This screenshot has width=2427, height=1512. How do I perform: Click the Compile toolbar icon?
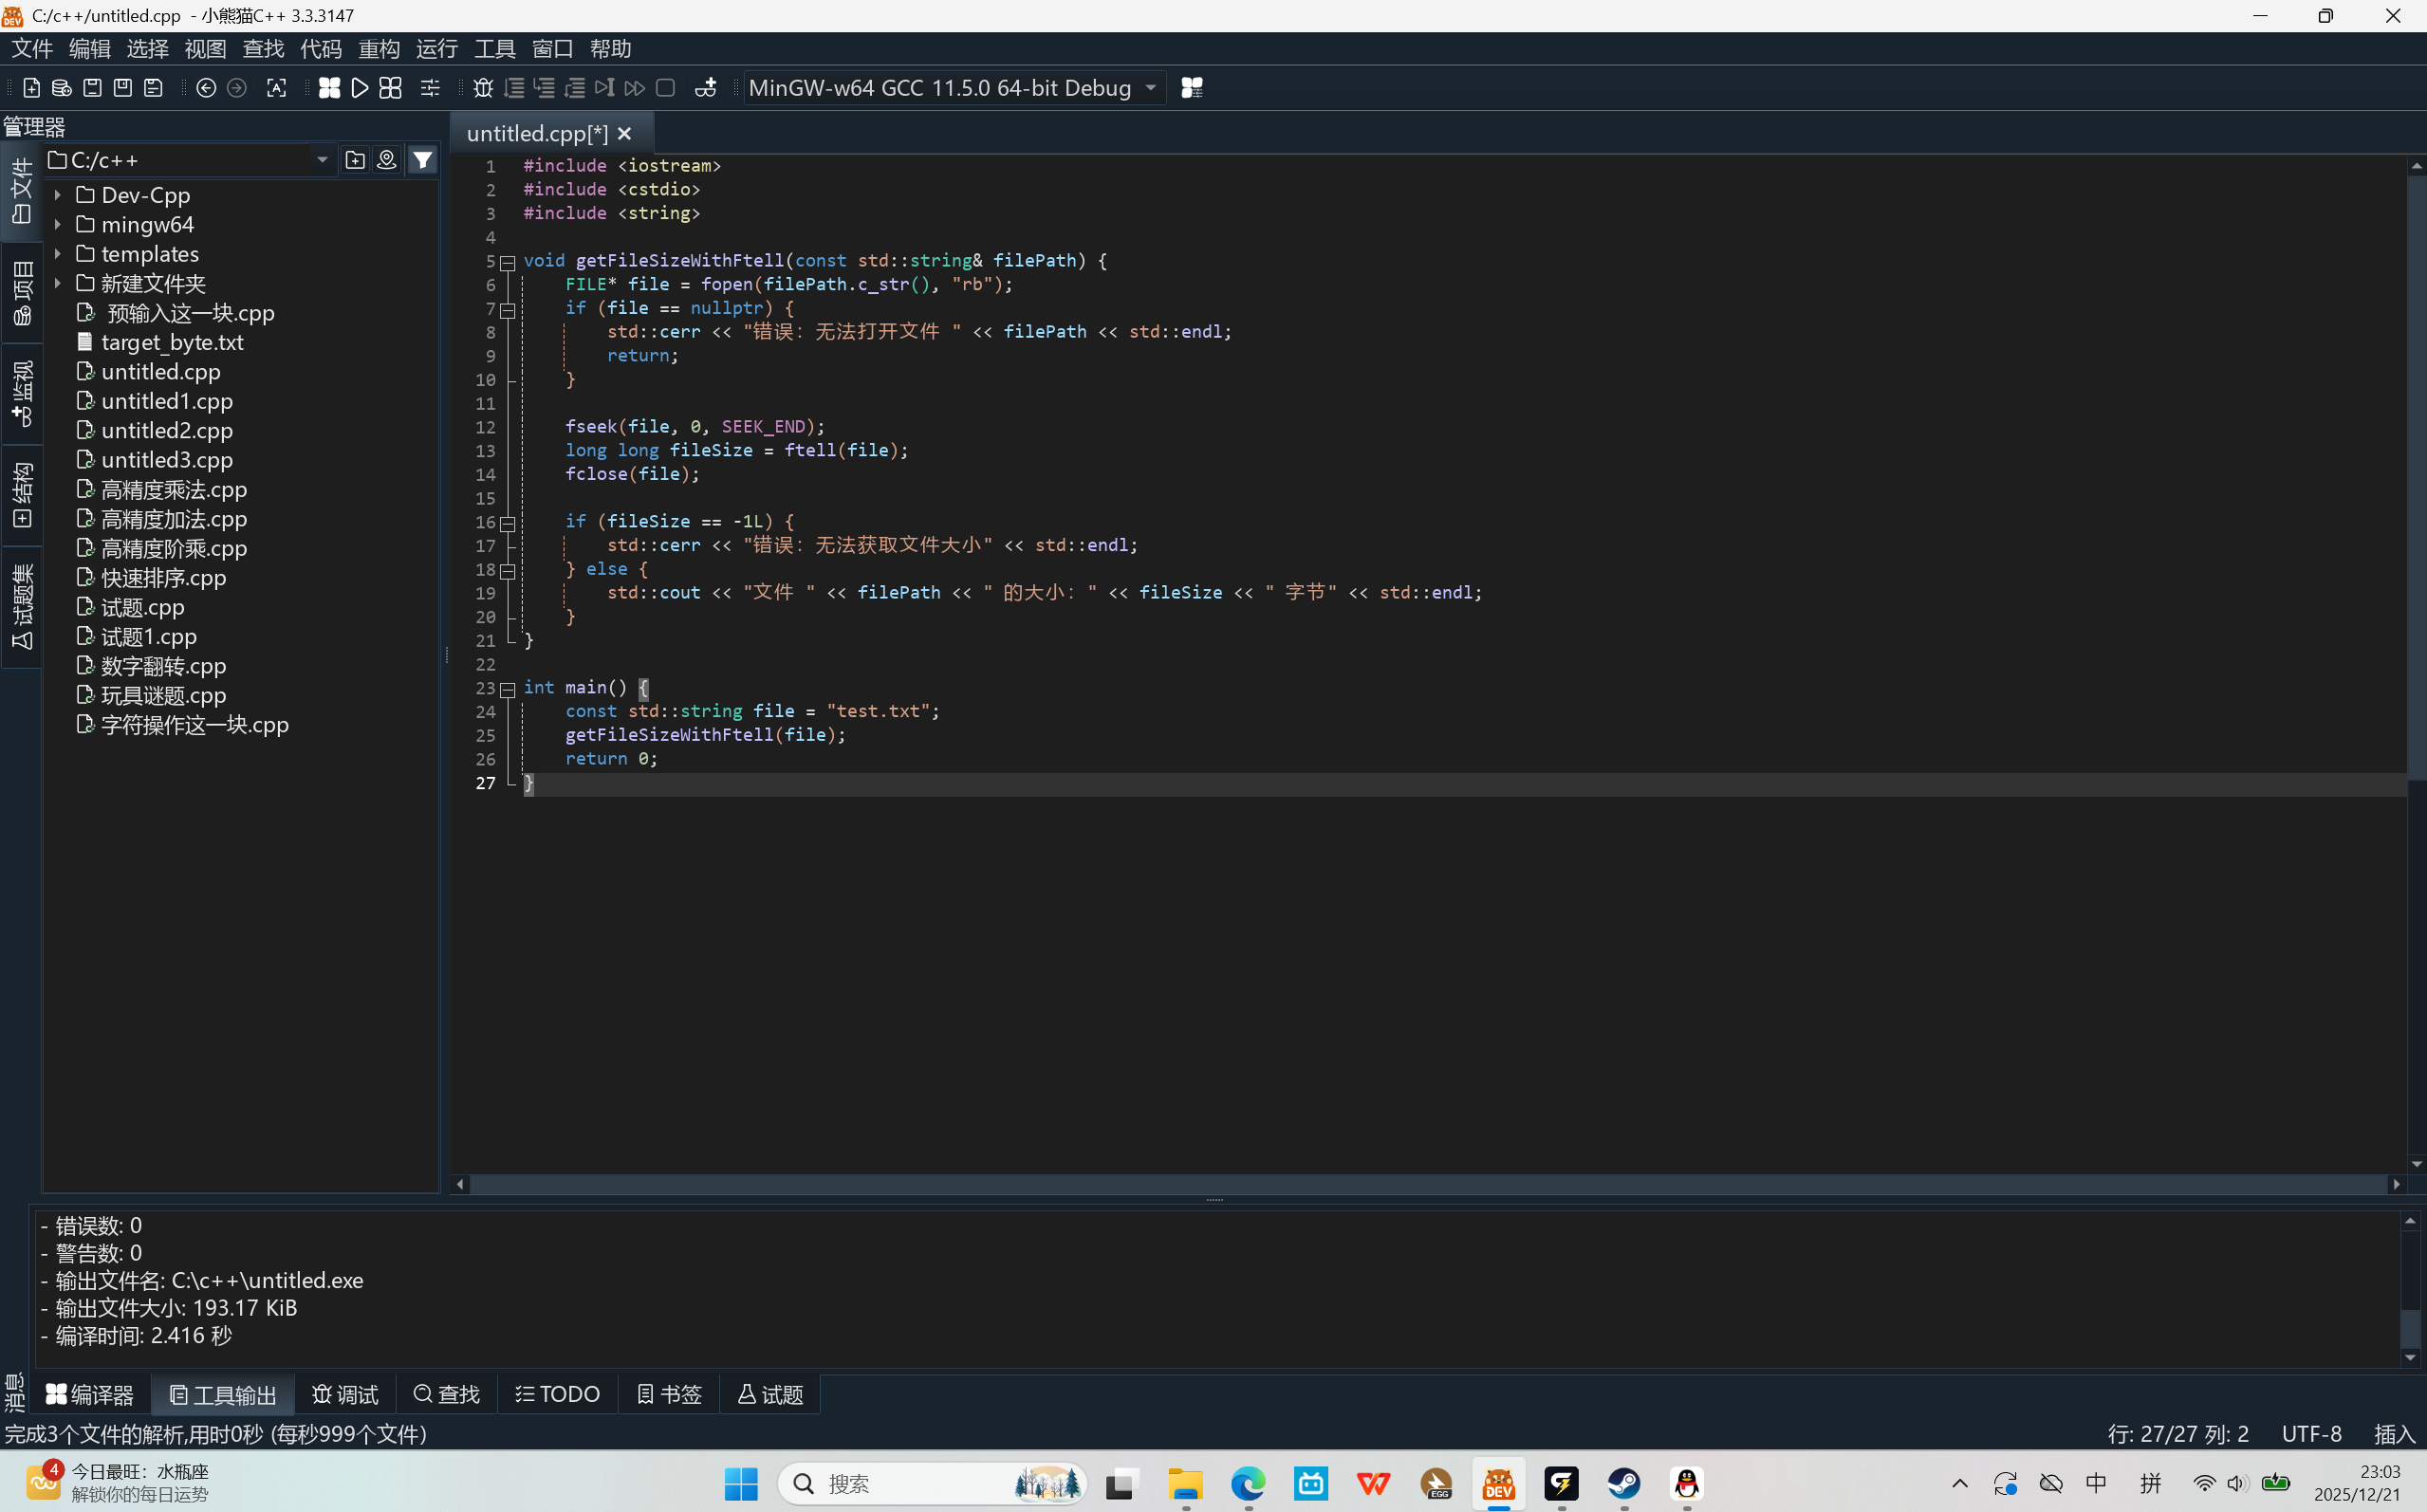pos(329,88)
